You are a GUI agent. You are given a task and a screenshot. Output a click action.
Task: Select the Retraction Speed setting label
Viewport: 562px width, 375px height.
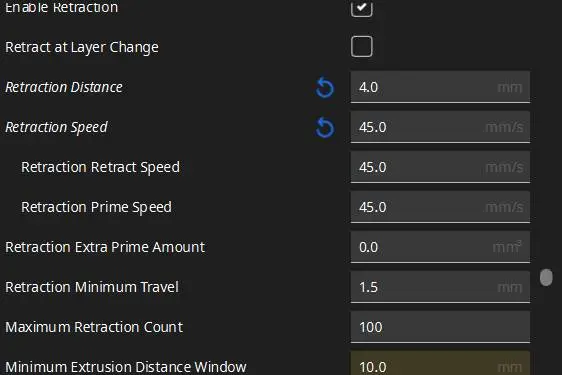[56, 128]
